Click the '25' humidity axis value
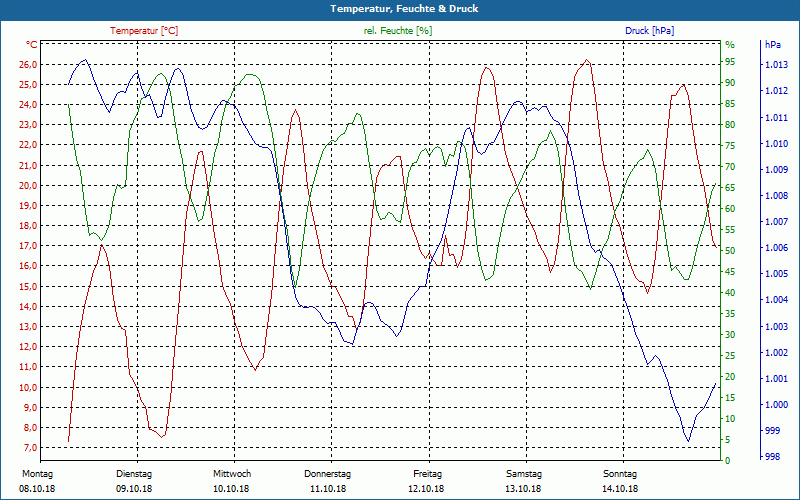This screenshot has width=800, height=500. [x=730, y=356]
